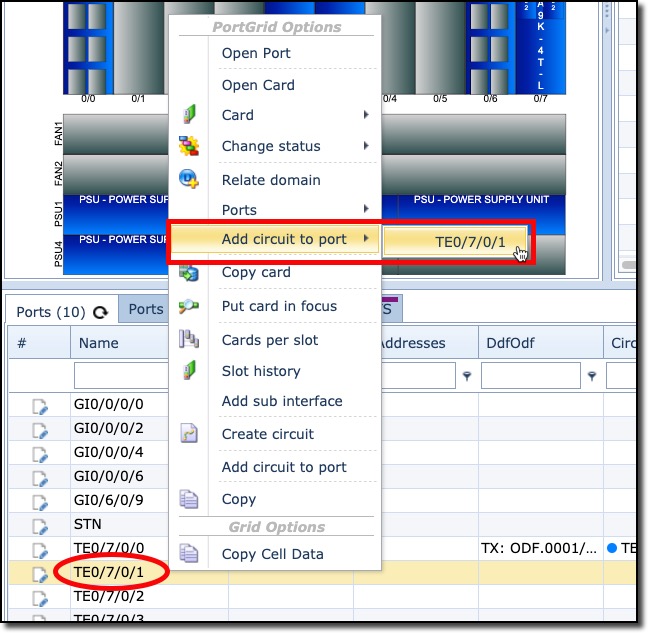648x633 pixels.
Task: Select the TE0/7/0/1 port row
Action: tap(108, 572)
